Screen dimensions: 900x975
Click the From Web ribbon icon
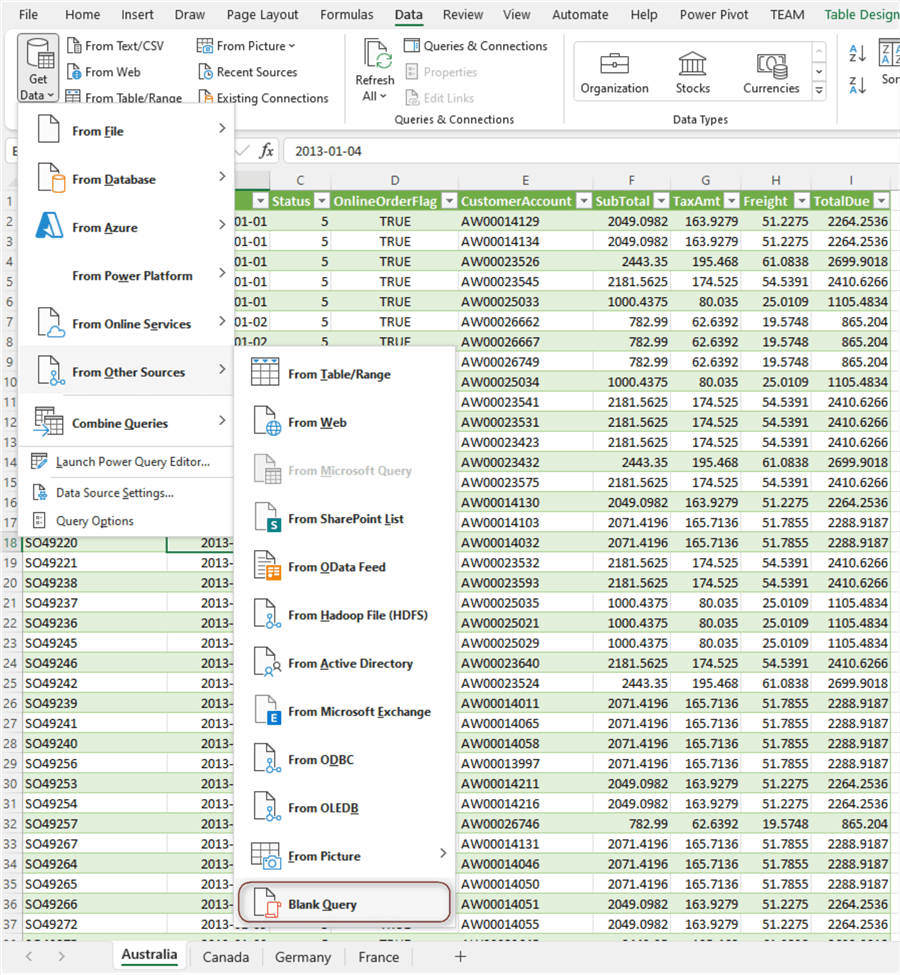click(103, 71)
